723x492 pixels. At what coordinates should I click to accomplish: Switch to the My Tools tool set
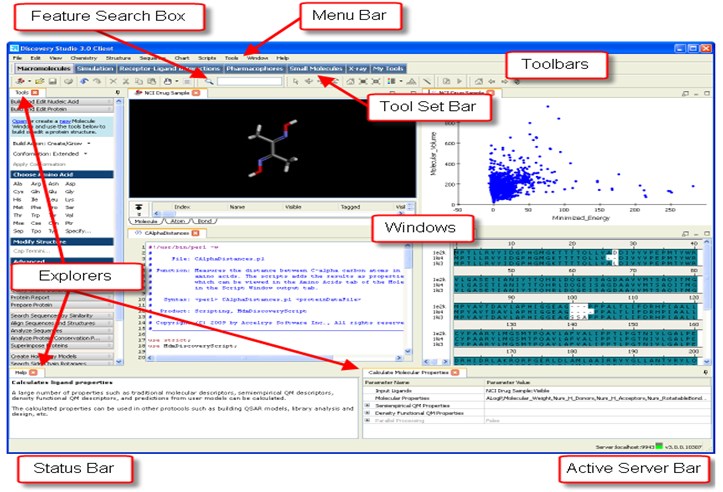tap(388, 69)
